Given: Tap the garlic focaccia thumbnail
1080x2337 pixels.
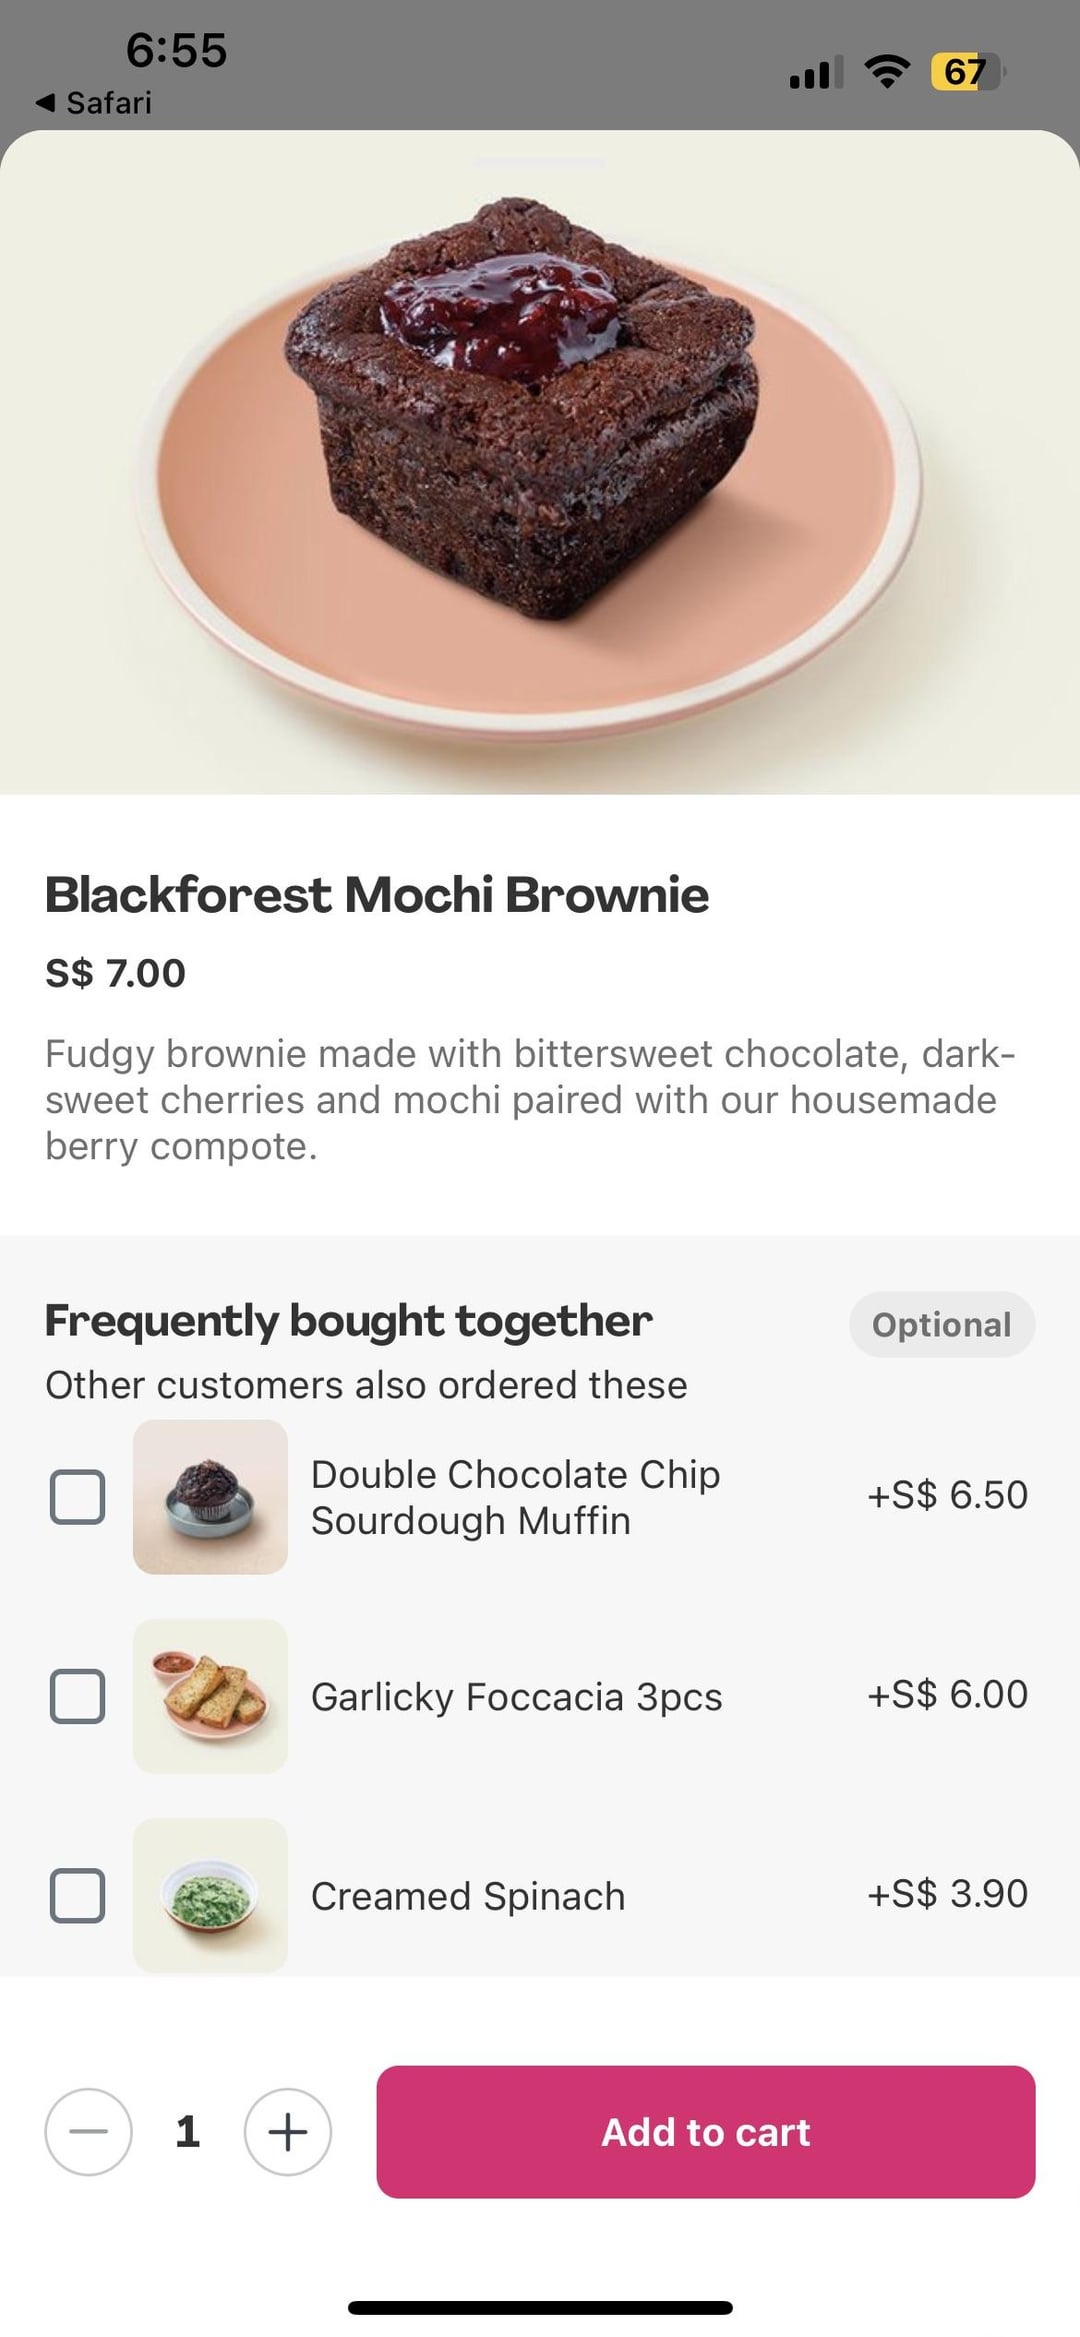Looking at the screenshot, I should point(210,1695).
